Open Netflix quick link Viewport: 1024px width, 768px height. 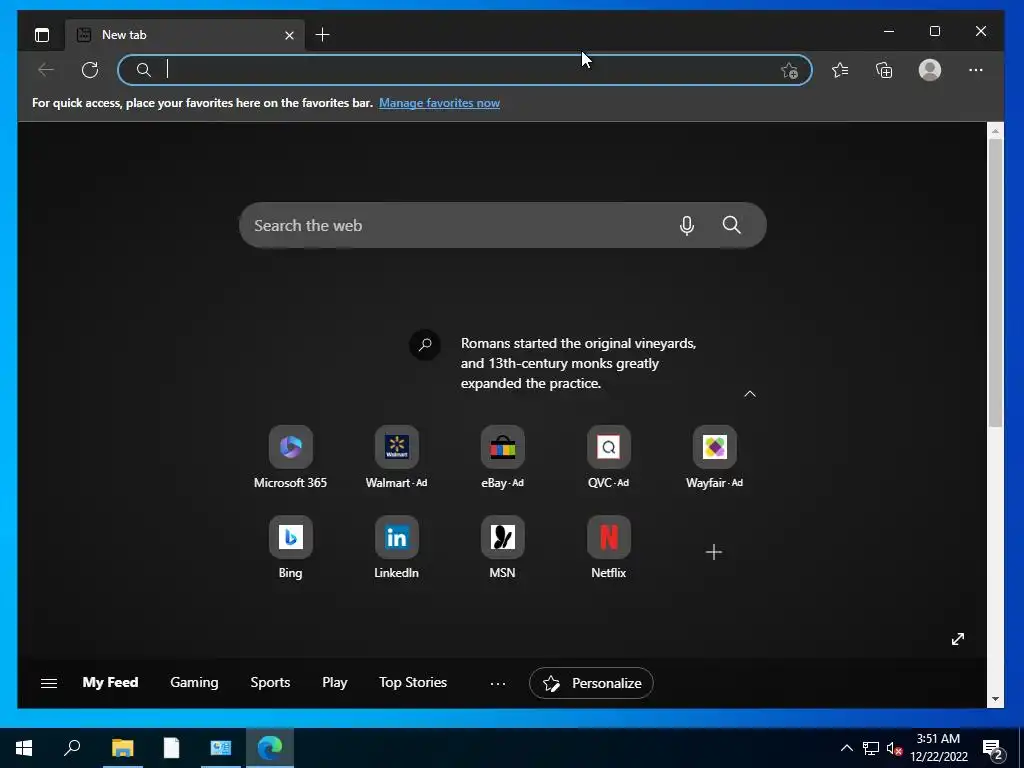(x=609, y=547)
